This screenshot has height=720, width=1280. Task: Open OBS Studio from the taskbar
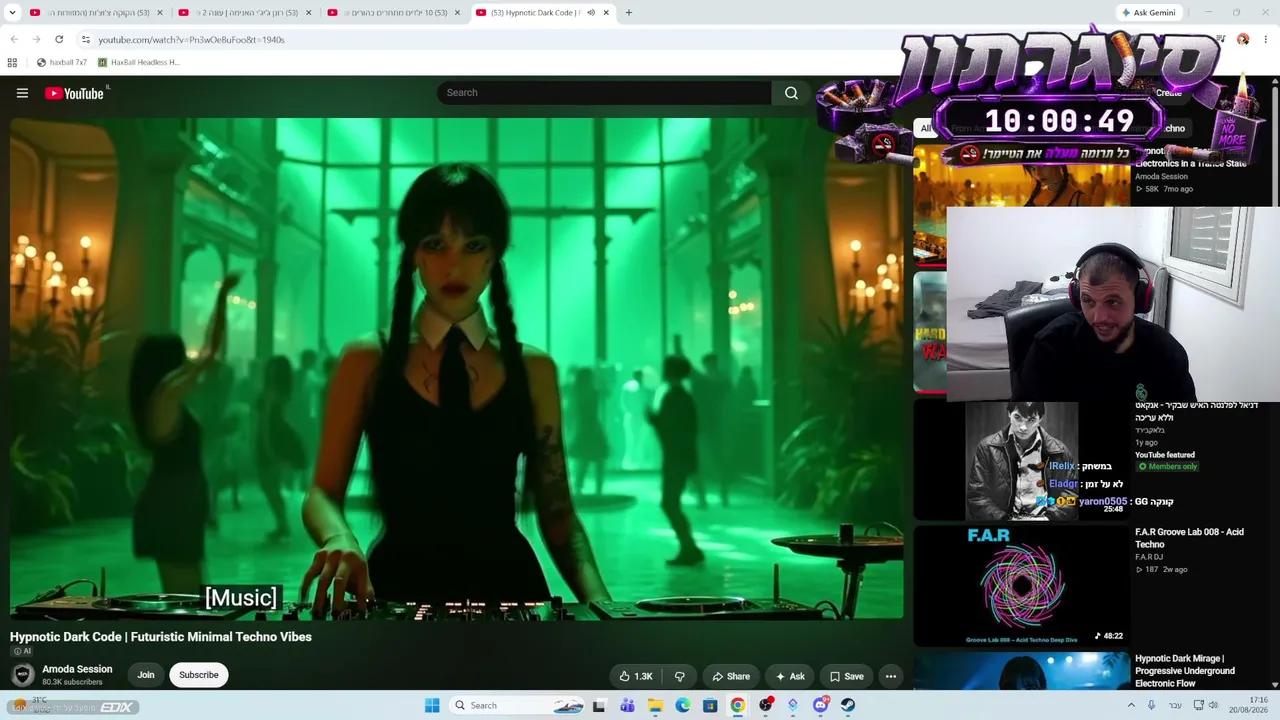pyautogui.click(x=766, y=705)
